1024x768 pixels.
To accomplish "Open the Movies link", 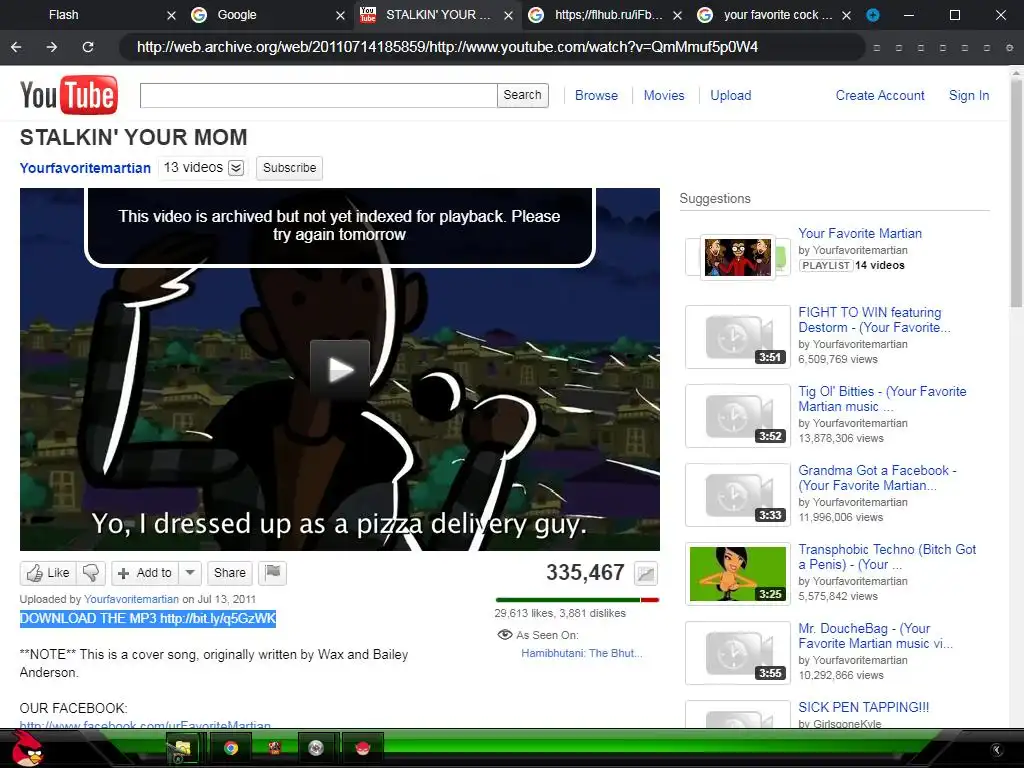I will [x=664, y=95].
